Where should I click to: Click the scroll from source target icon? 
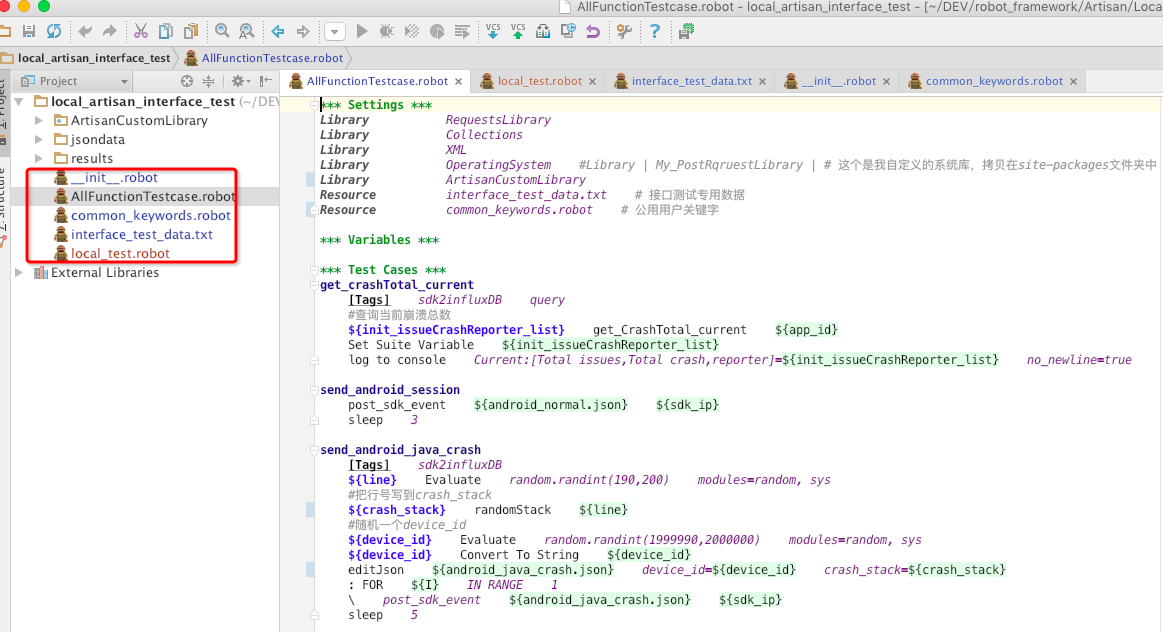coord(186,81)
